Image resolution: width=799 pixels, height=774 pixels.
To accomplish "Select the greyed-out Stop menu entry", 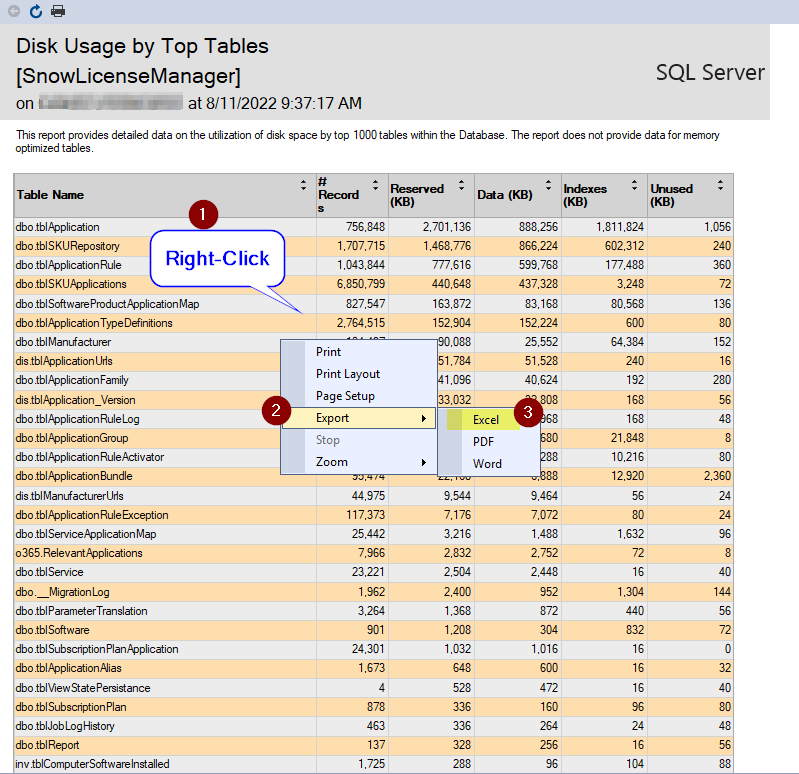I will 359,440.
